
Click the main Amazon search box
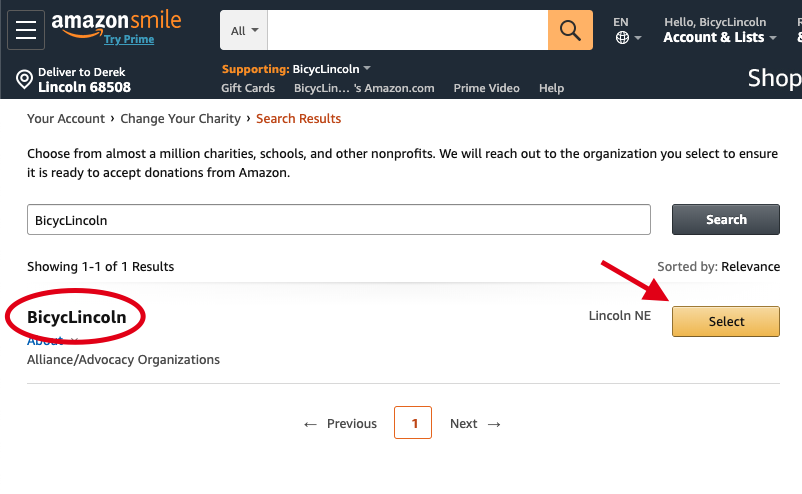point(408,30)
